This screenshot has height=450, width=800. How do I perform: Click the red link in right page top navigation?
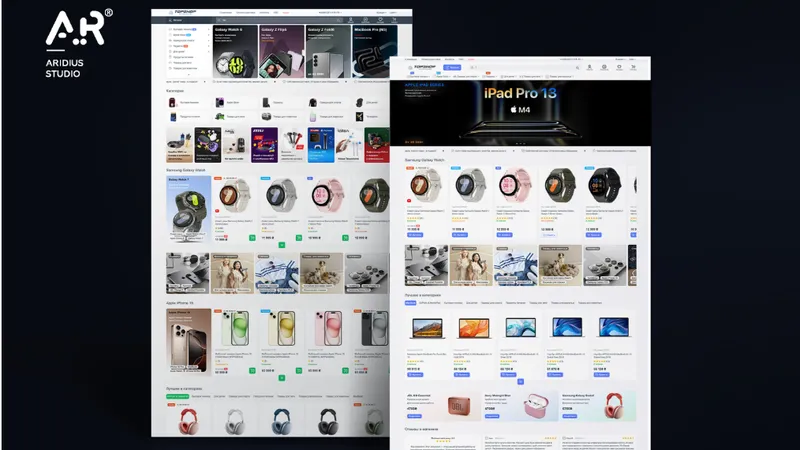pos(471,59)
